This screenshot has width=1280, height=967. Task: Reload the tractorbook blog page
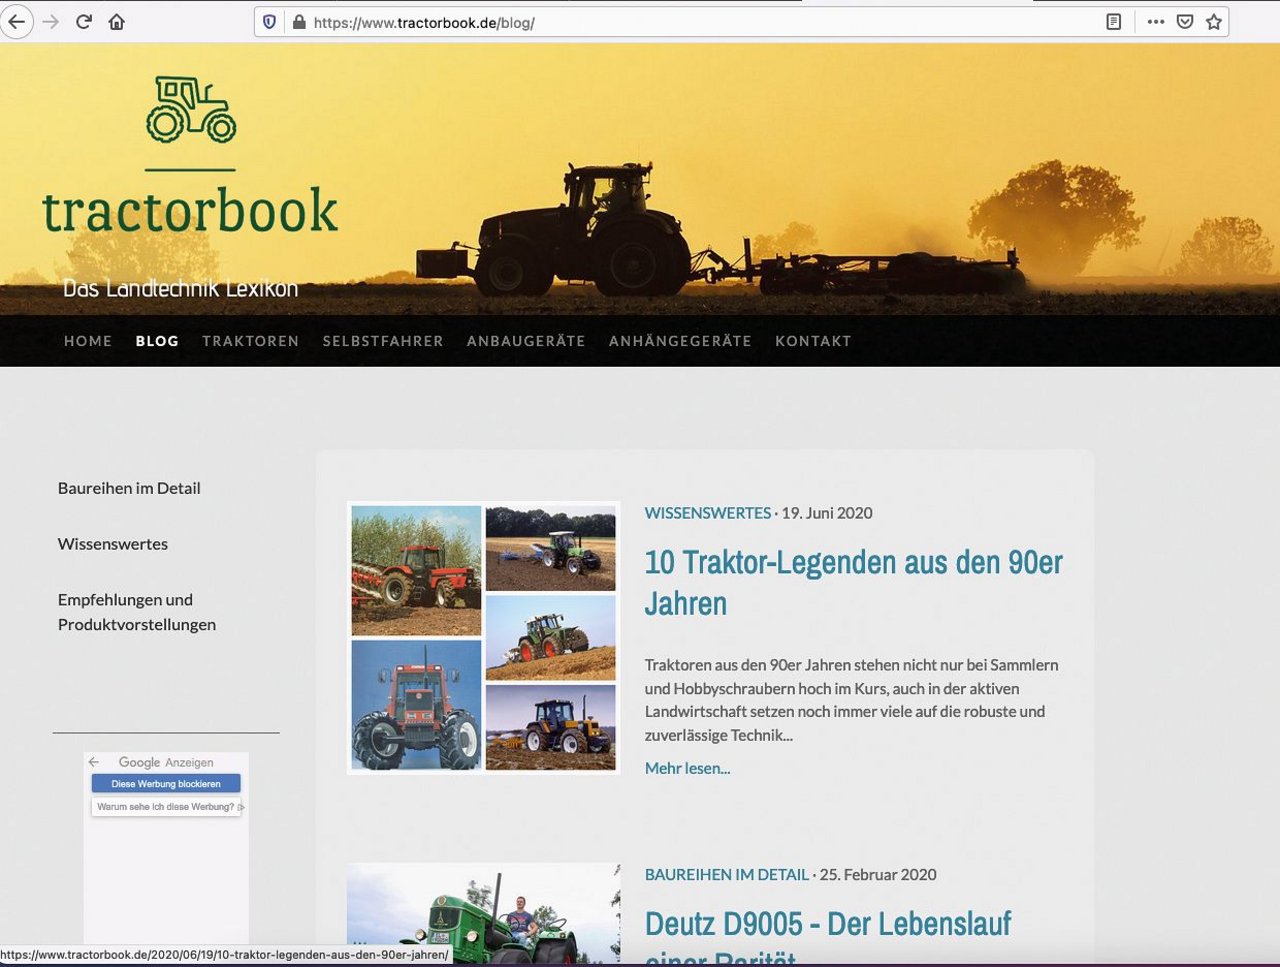click(84, 22)
